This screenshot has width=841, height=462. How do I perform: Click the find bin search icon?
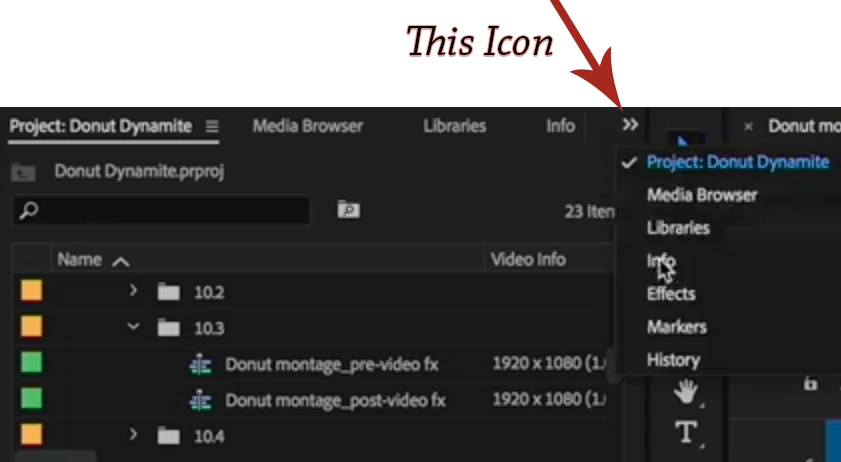pyautogui.click(x=349, y=209)
